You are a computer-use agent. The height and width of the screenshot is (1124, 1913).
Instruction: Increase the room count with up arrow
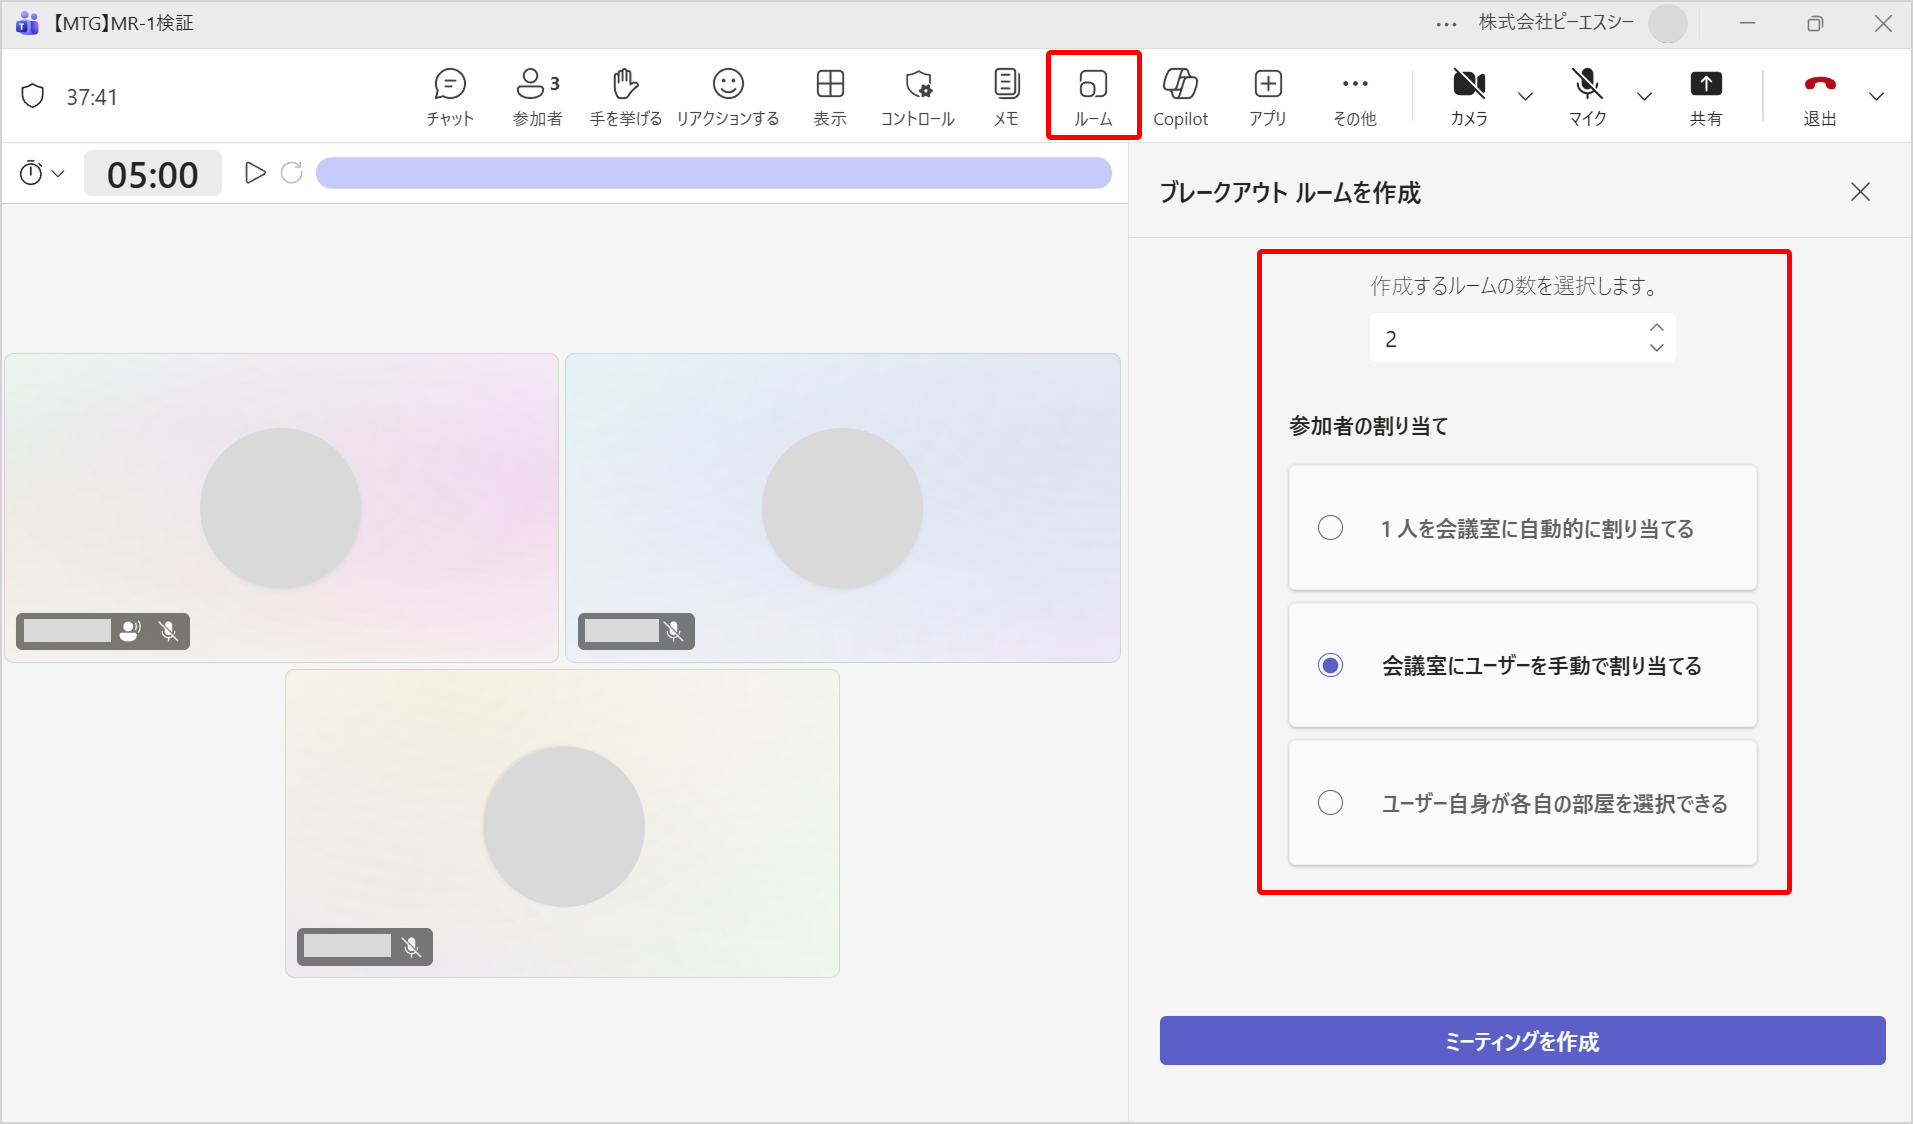tap(1657, 328)
